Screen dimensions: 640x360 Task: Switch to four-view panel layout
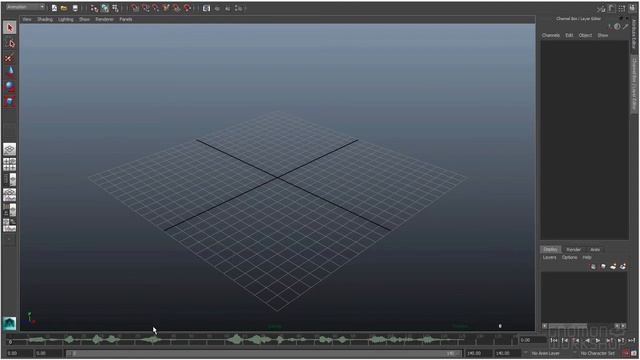(10, 164)
